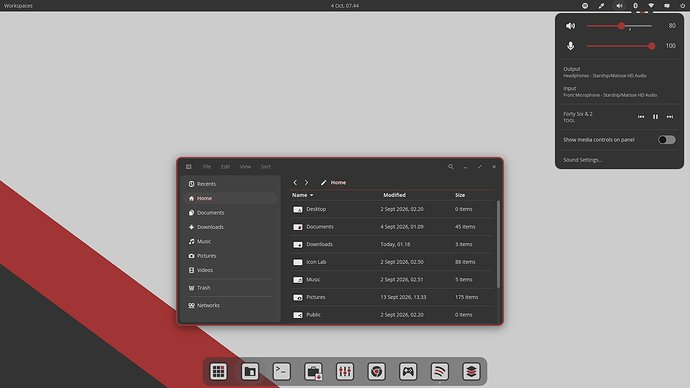Image resolution: width=690 pixels, height=388 pixels.
Task: Open the stacked layers app in dock
Action: [x=471, y=371]
